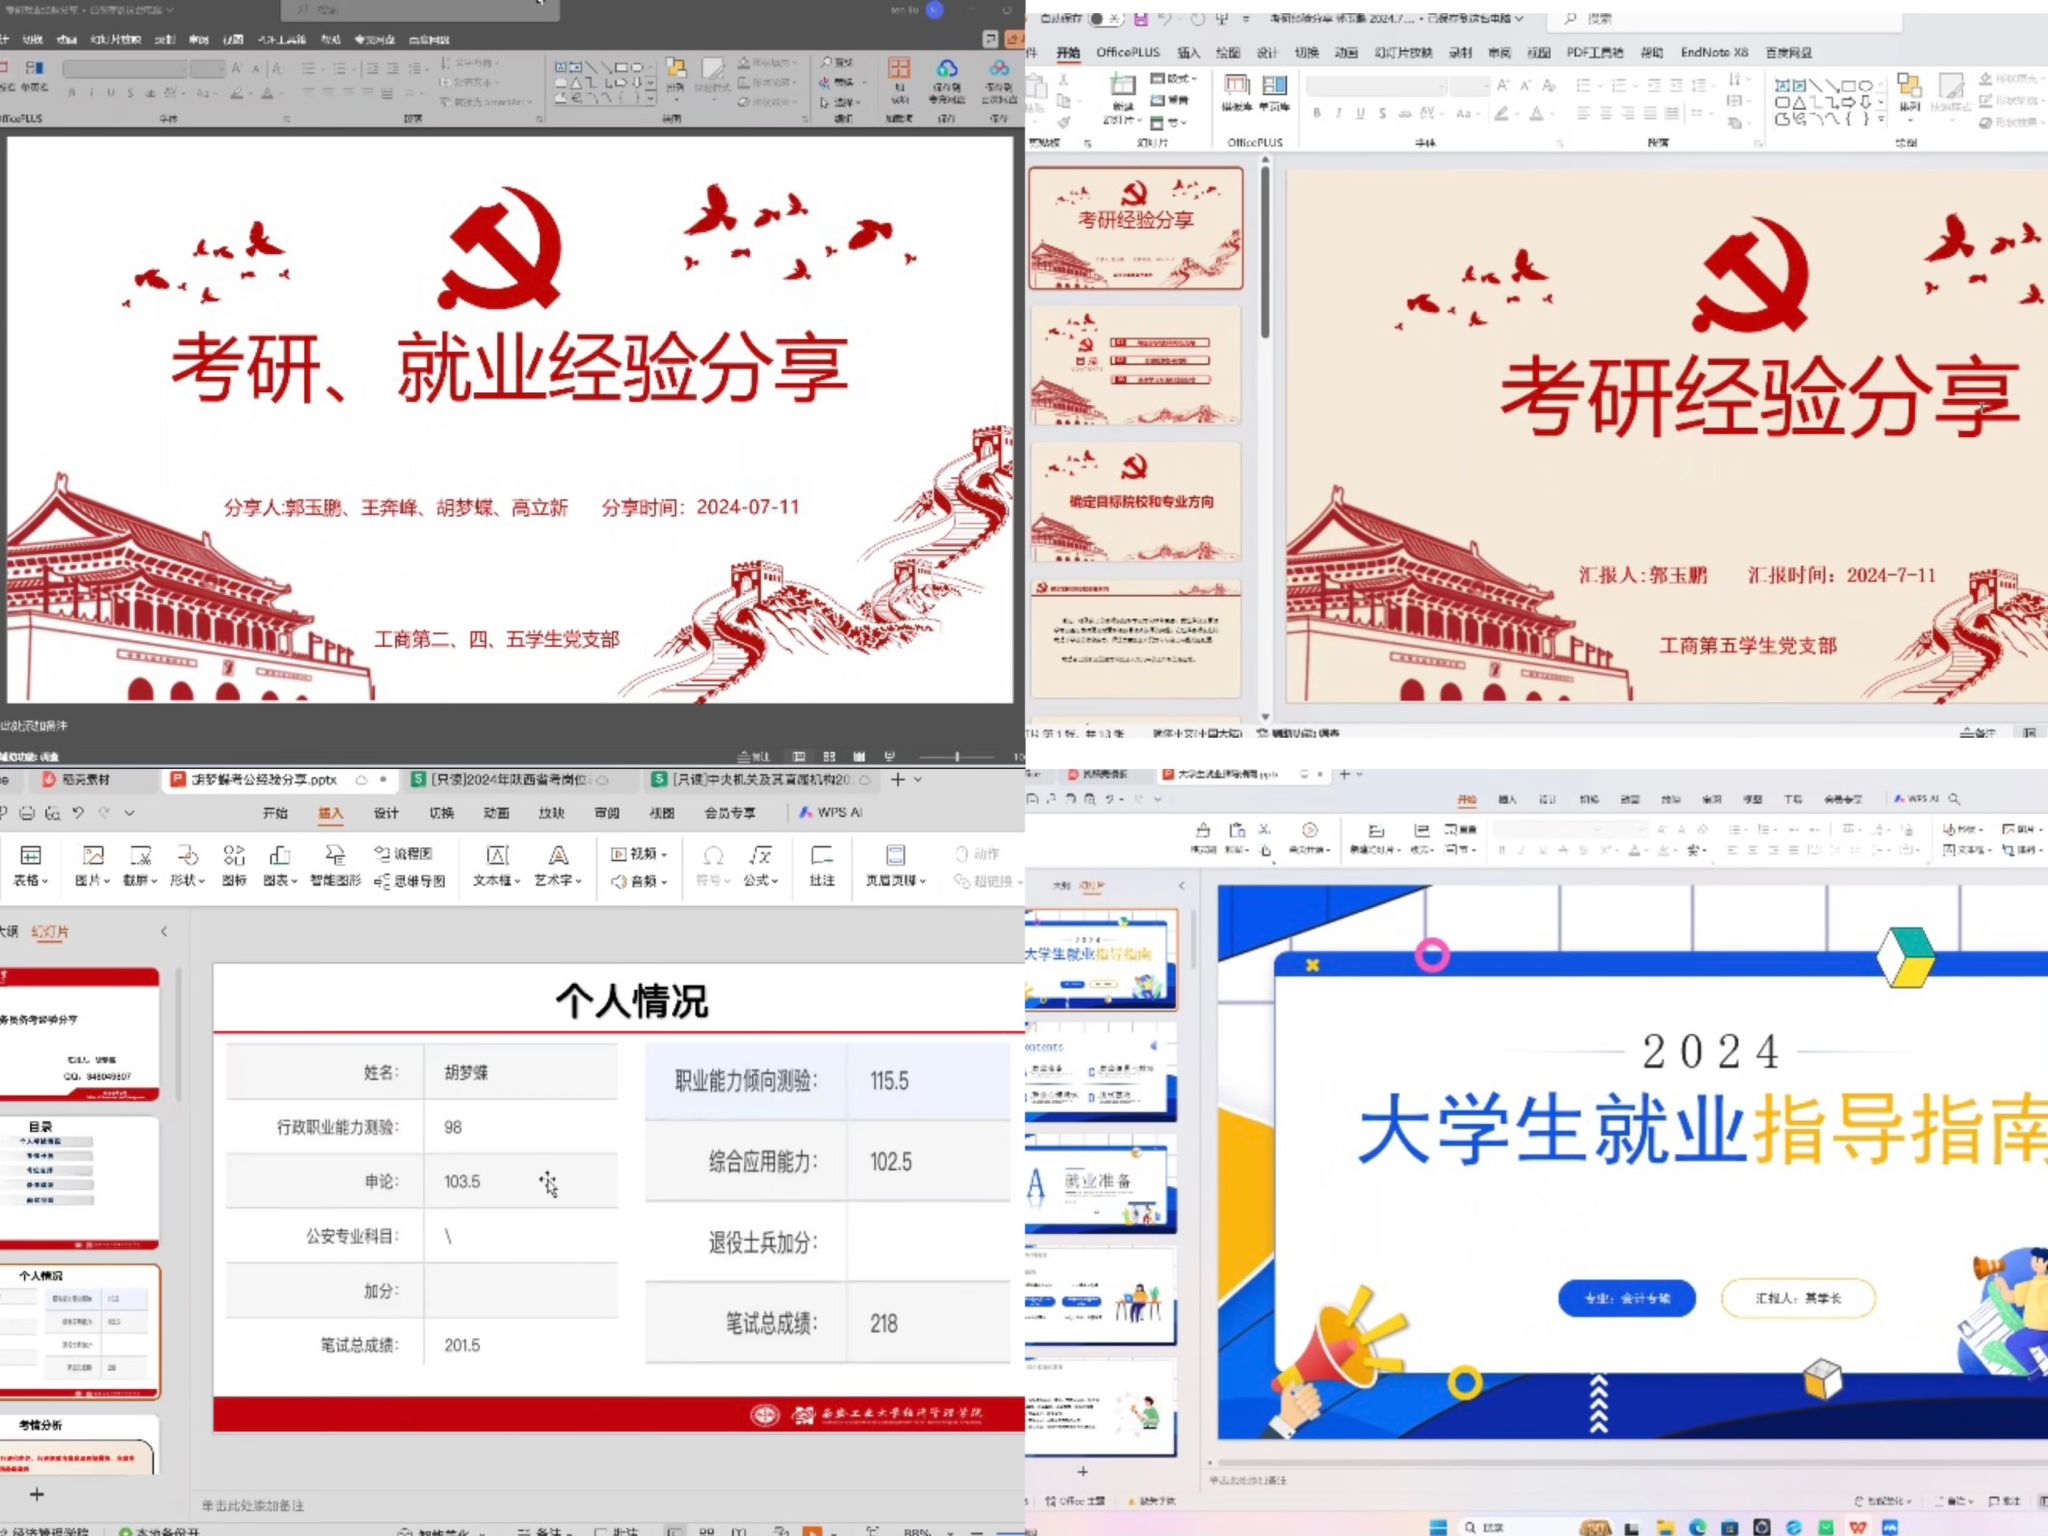The width and height of the screenshot is (2048, 1536).
Task: Open the OfficePLUS ribbon tab
Action: [x=1127, y=52]
